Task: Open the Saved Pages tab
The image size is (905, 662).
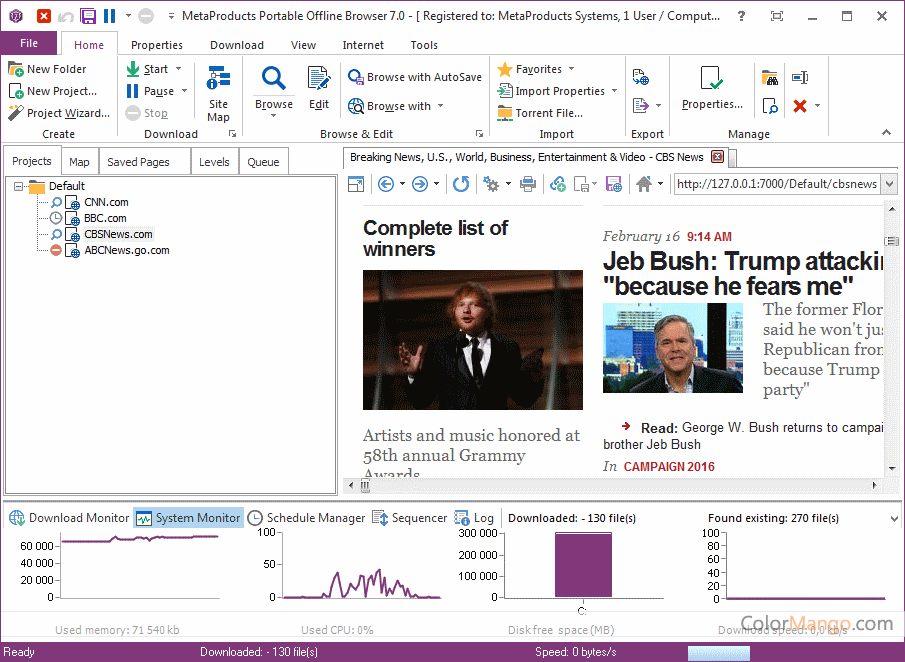Action: 138,162
